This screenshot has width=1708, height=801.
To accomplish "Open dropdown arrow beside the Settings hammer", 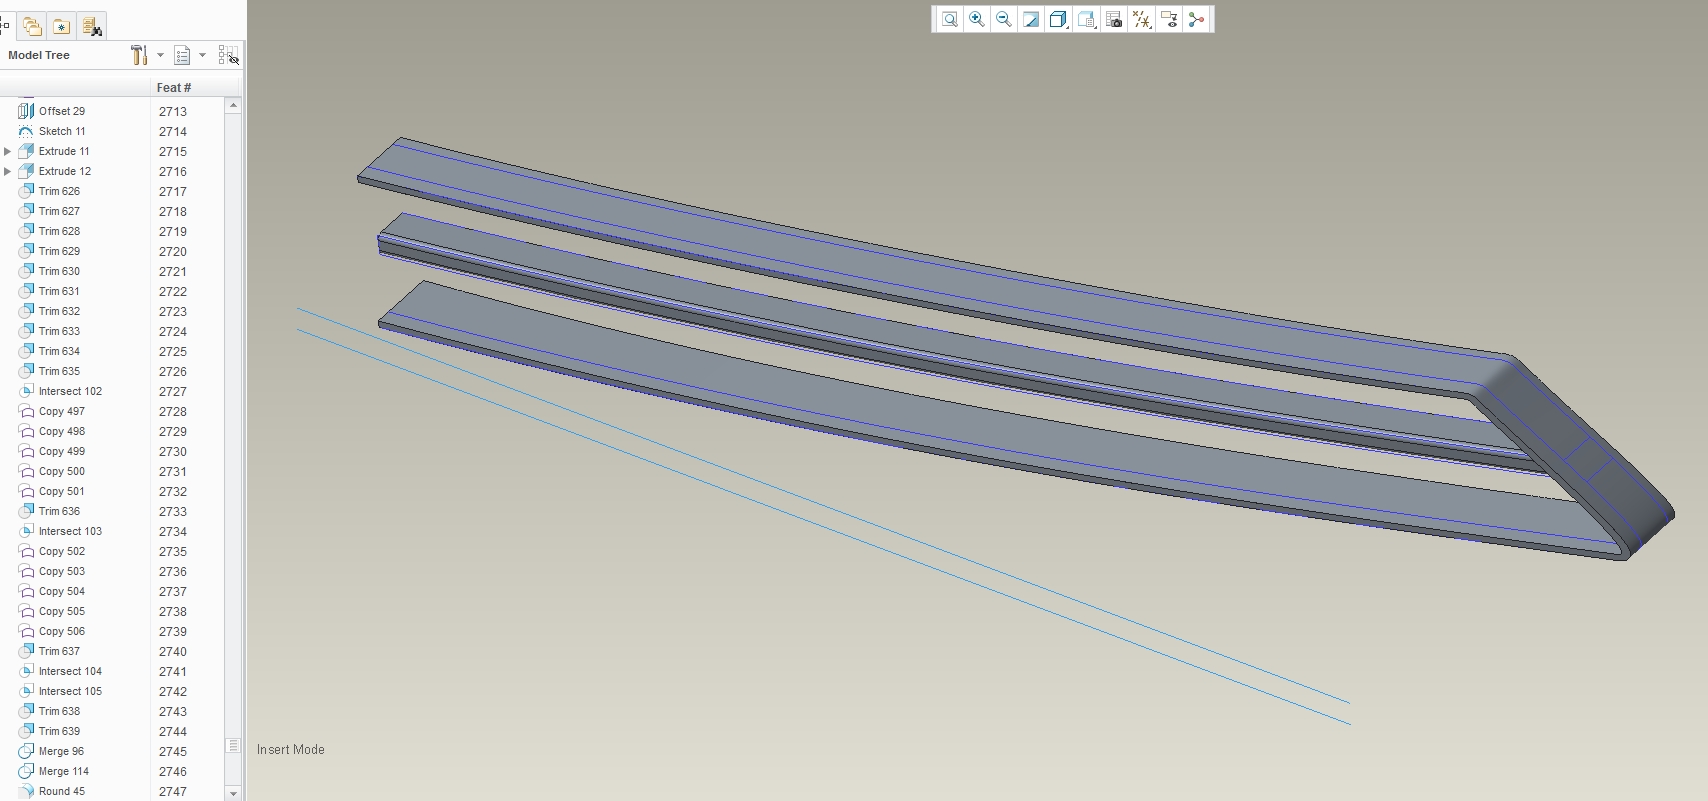I will point(160,55).
